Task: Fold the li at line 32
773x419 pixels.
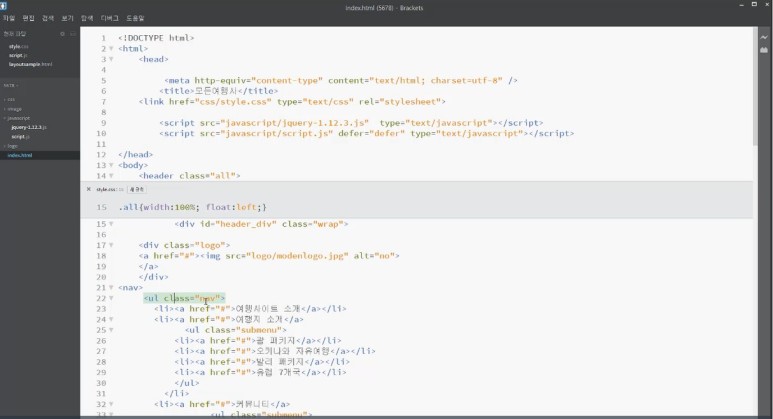Action: pos(111,404)
